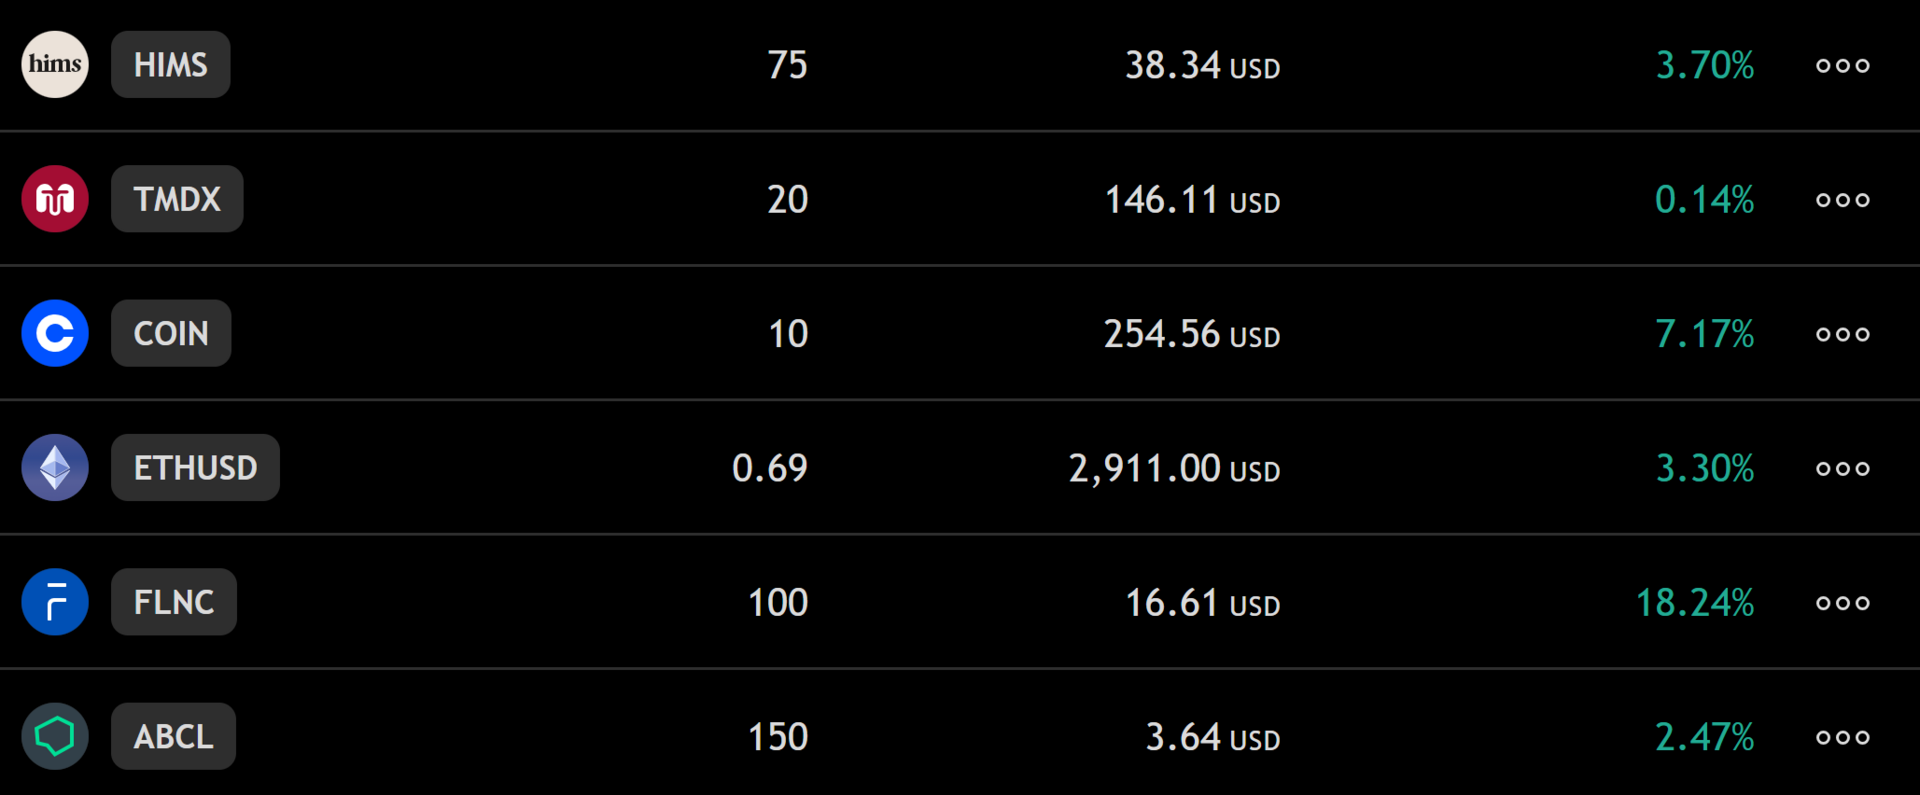Open the options menu for HIMS
Screen dimensions: 1920x795
pos(1842,64)
